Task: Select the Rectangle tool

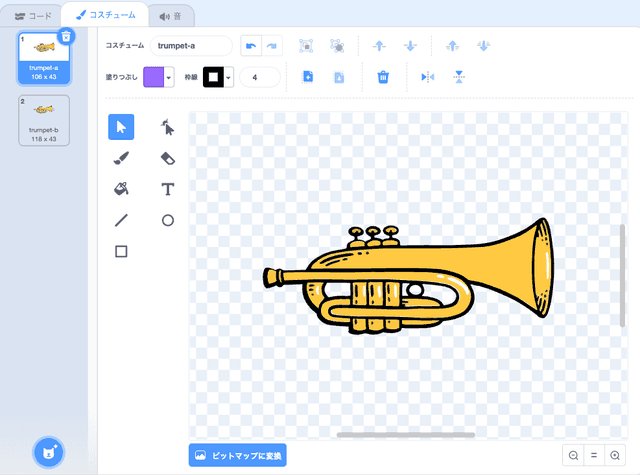Action: point(121,251)
